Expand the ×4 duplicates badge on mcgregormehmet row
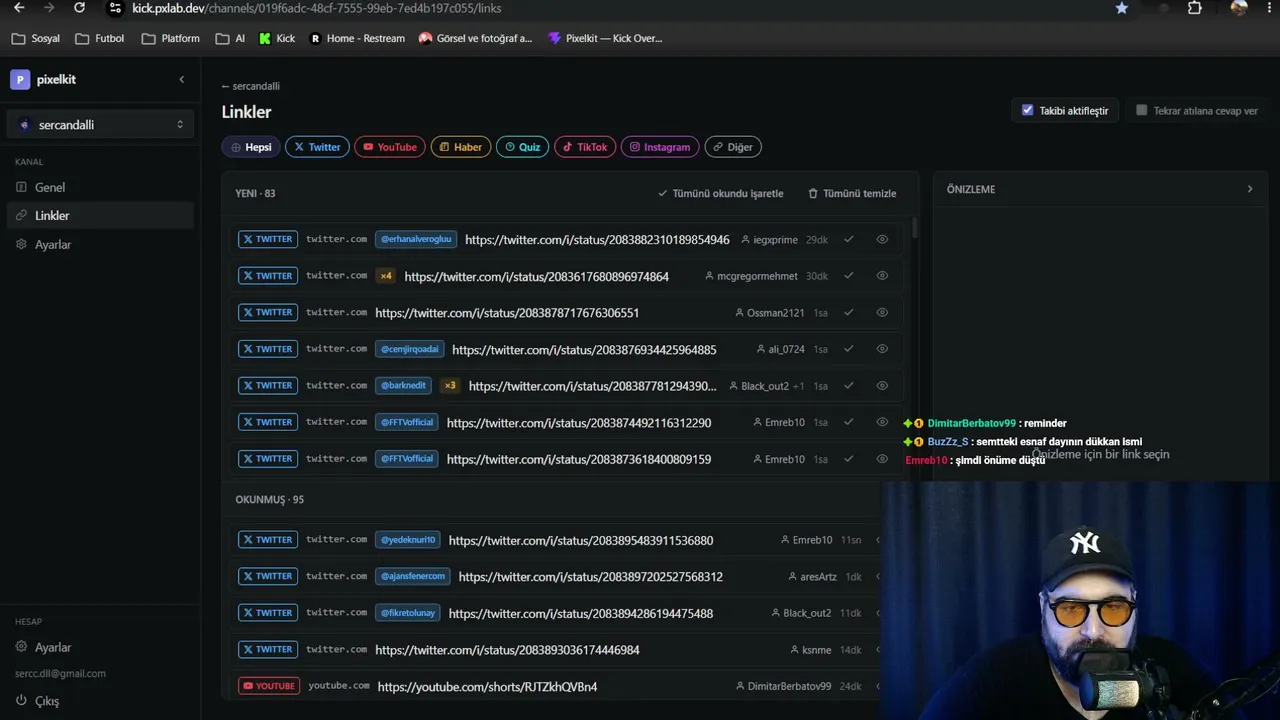The image size is (1280, 720). click(x=385, y=276)
